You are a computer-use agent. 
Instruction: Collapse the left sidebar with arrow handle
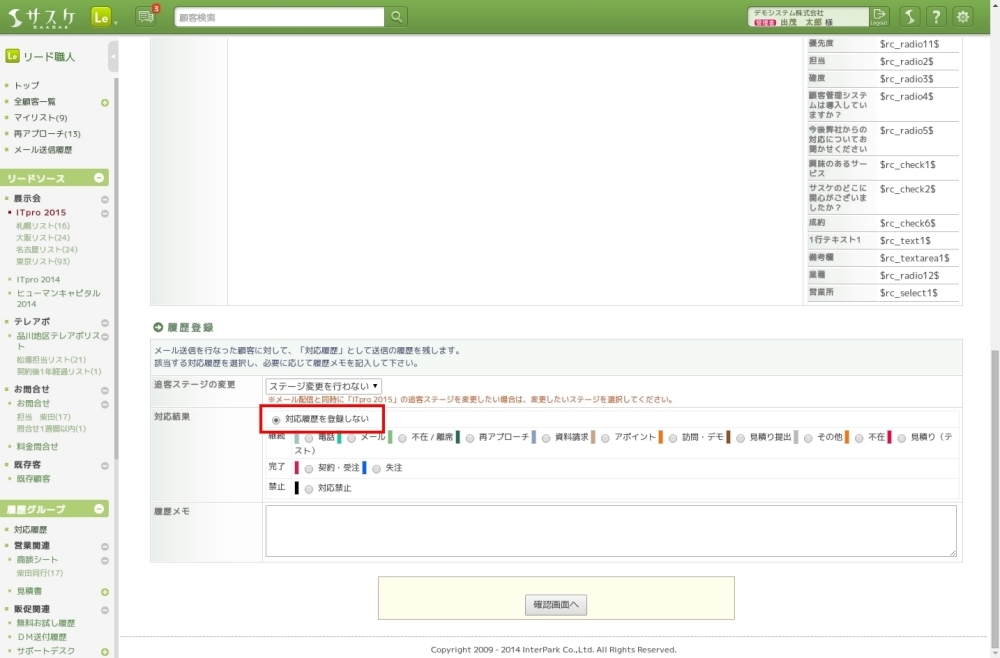click(113, 57)
